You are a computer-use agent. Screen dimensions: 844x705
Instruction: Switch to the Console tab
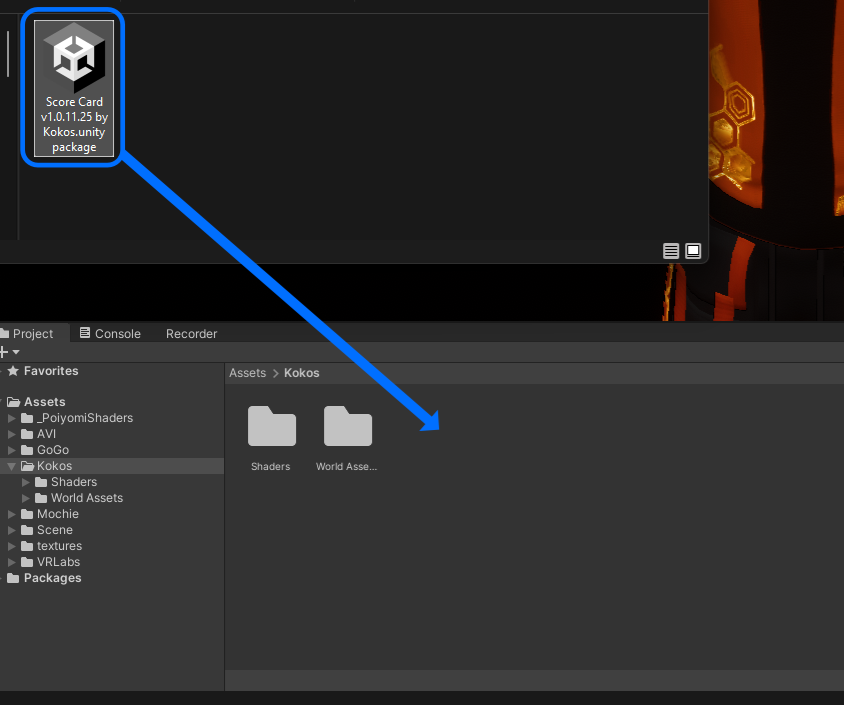coord(110,333)
